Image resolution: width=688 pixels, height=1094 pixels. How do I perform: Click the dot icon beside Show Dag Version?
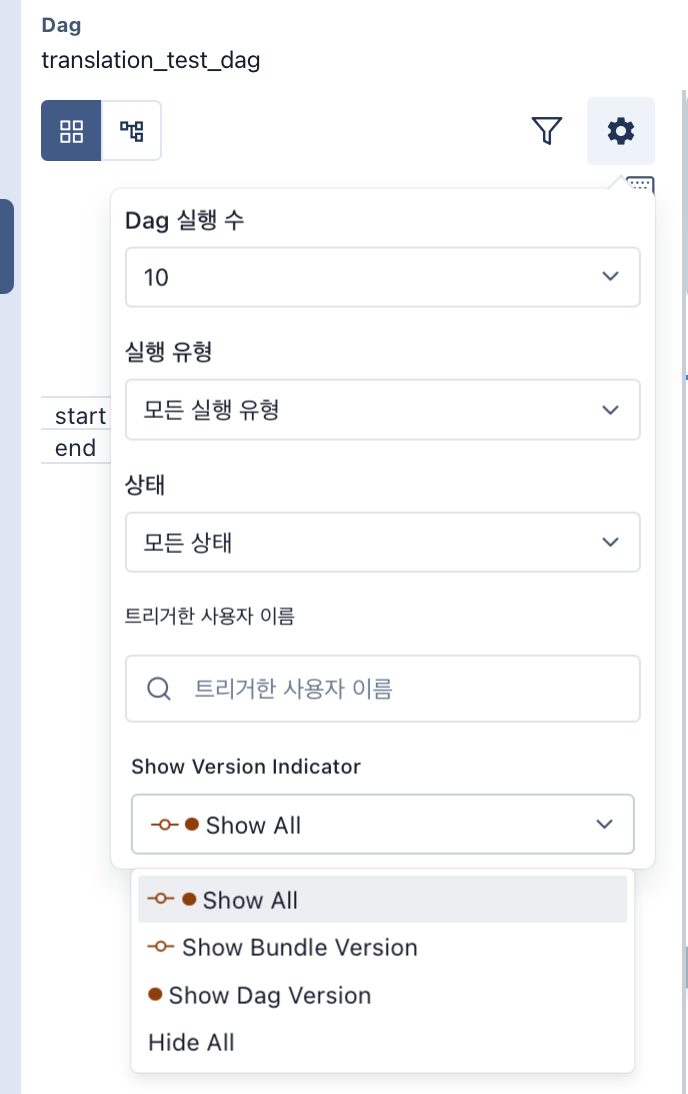point(155,995)
